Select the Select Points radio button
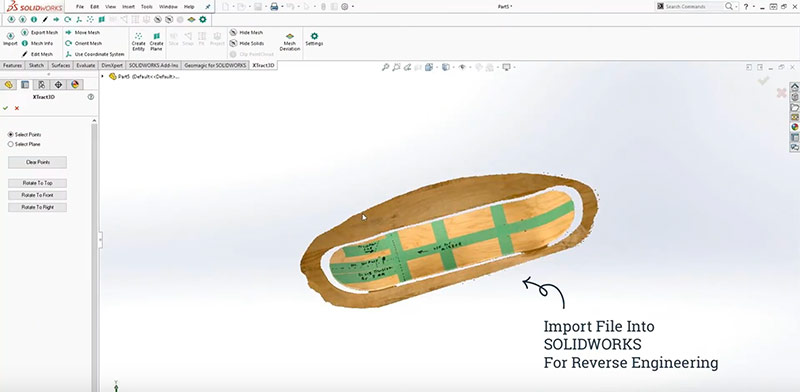This screenshot has width=800, height=392. [10, 135]
